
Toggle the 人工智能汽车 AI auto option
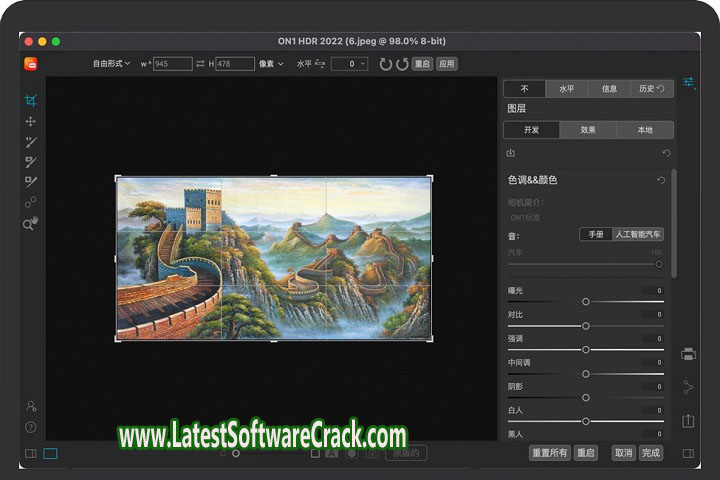point(638,234)
